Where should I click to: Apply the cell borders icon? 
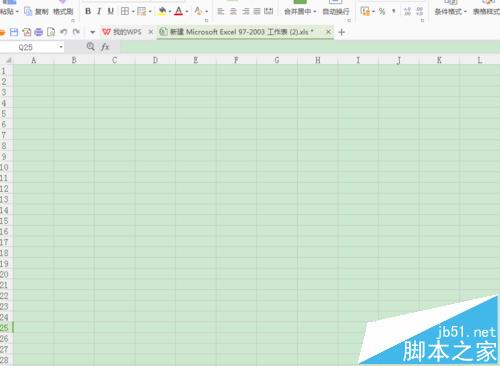tap(125, 11)
